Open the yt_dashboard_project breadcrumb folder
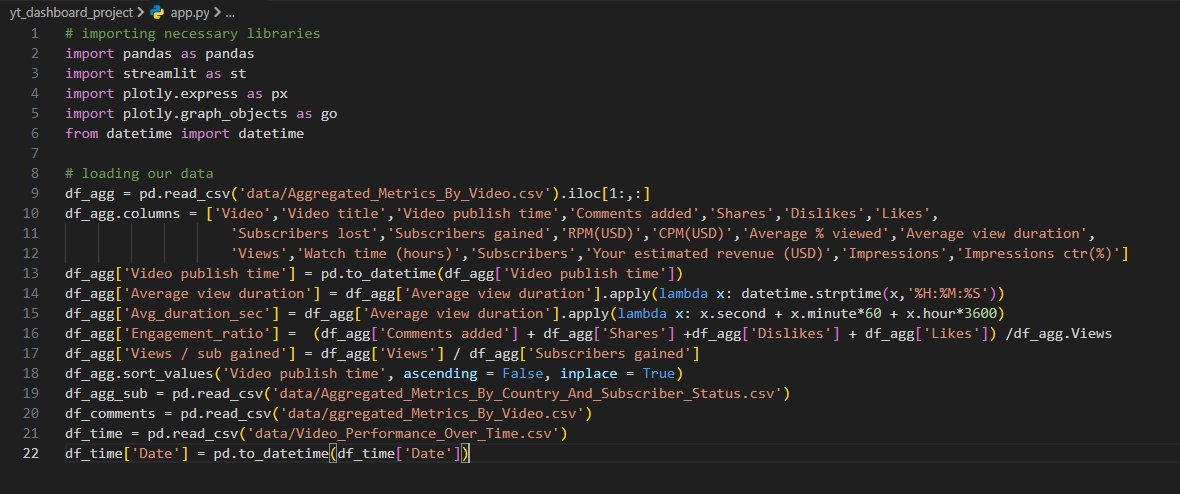This screenshot has width=1180, height=494. (71, 13)
